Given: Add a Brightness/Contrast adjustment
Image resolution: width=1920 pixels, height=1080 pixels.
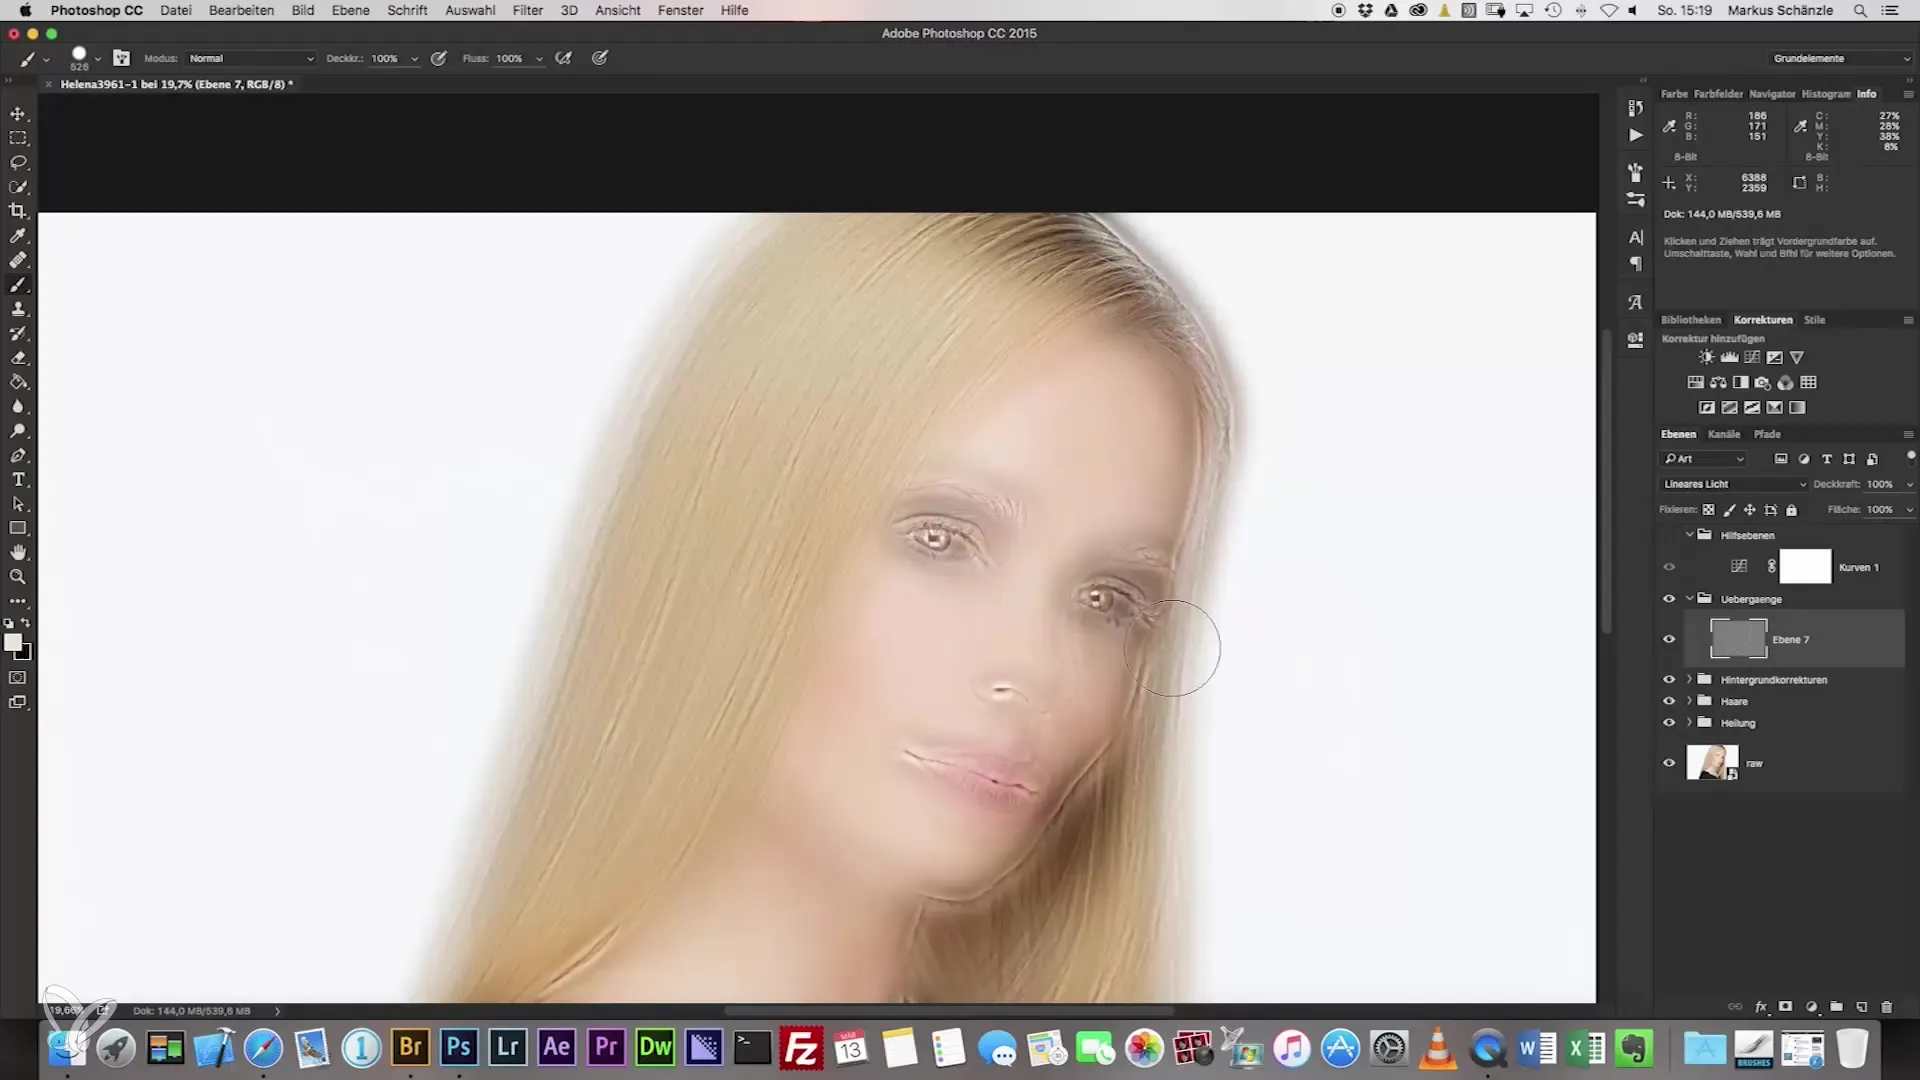Looking at the screenshot, I should pos(1707,357).
